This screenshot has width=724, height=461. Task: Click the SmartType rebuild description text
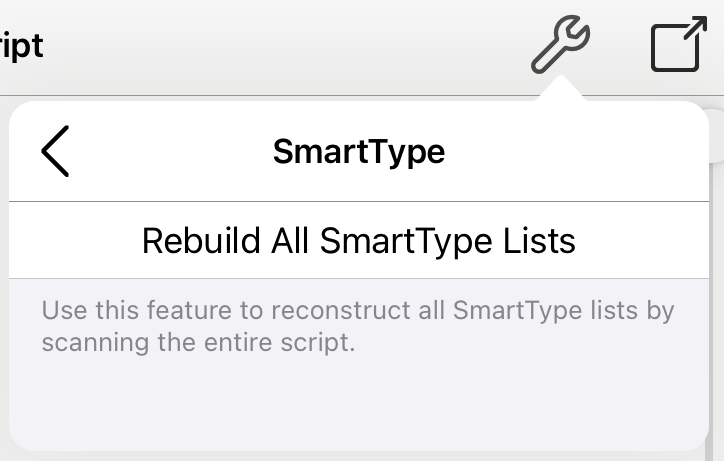pyautogui.click(x=358, y=326)
